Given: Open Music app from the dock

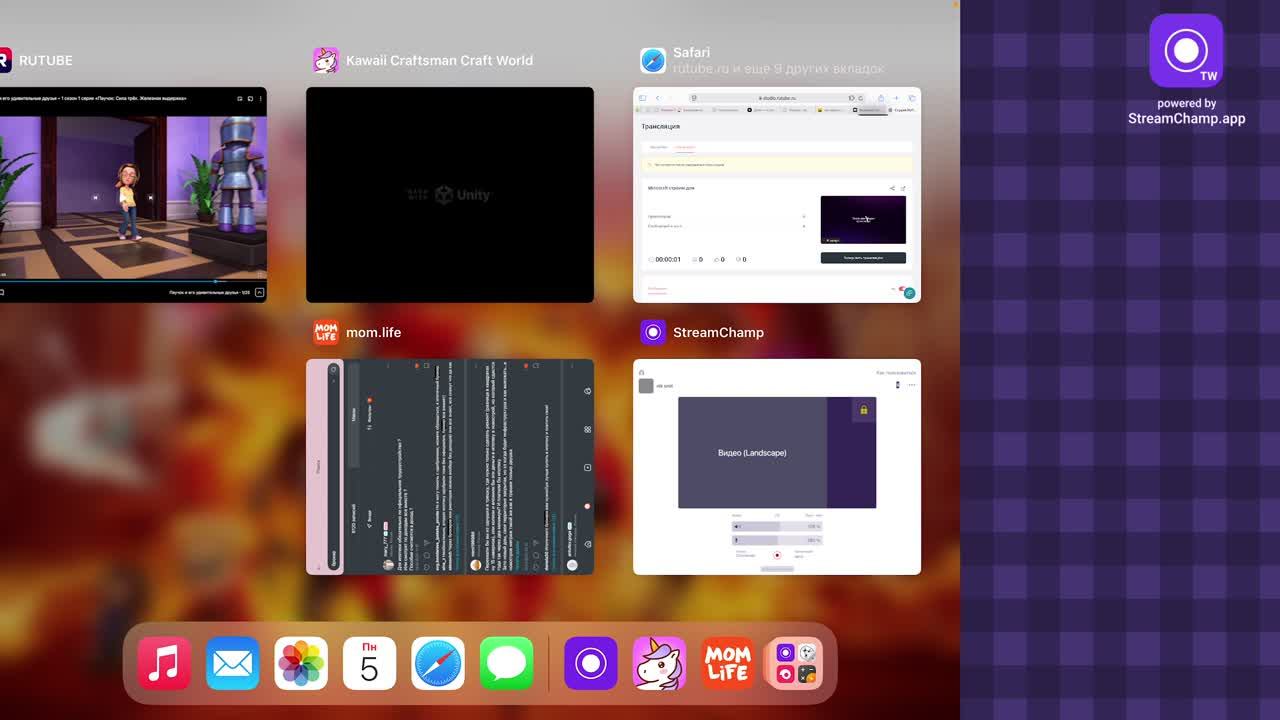Looking at the screenshot, I should pyautogui.click(x=164, y=663).
